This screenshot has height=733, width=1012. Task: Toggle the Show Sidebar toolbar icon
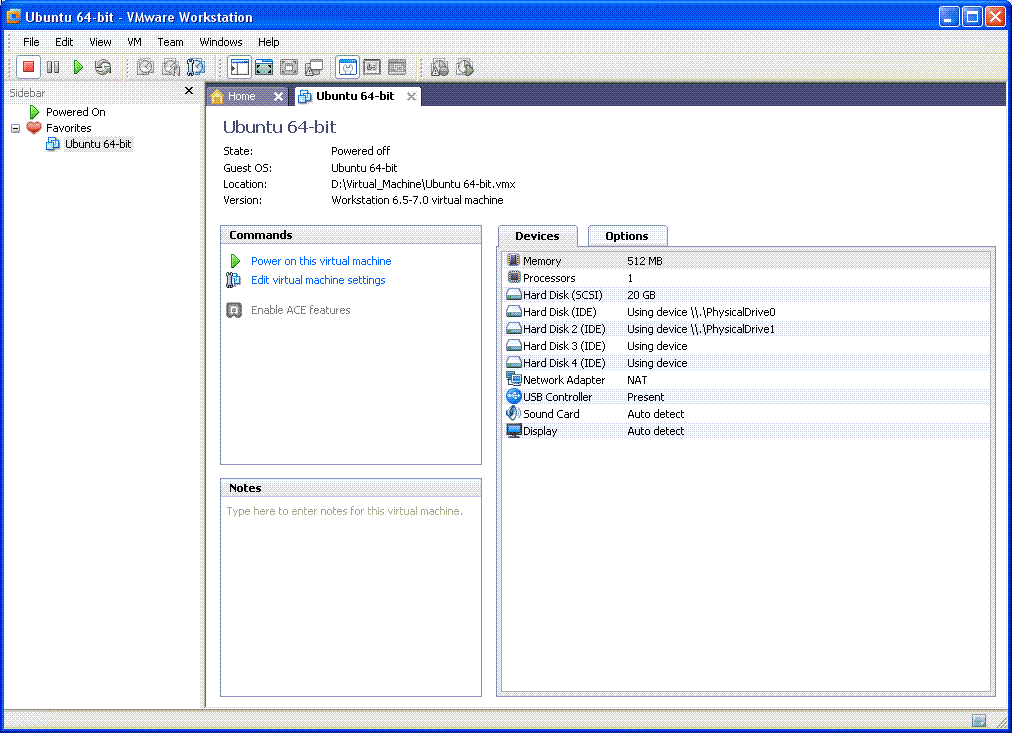click(239, 67)
